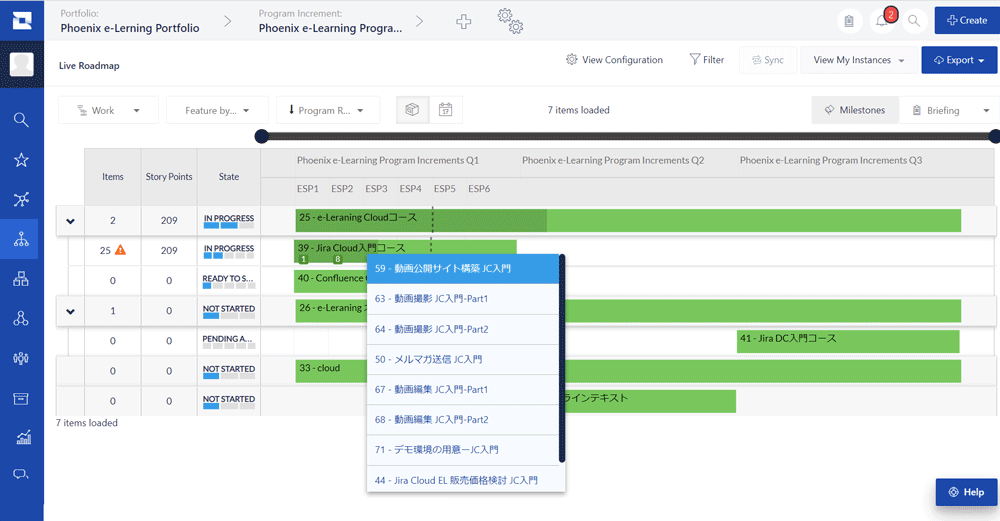Viewport: 1000px width, 521px height.
Task: Open the star favorites icon in sidebar
Action: (x=21, y=160)
